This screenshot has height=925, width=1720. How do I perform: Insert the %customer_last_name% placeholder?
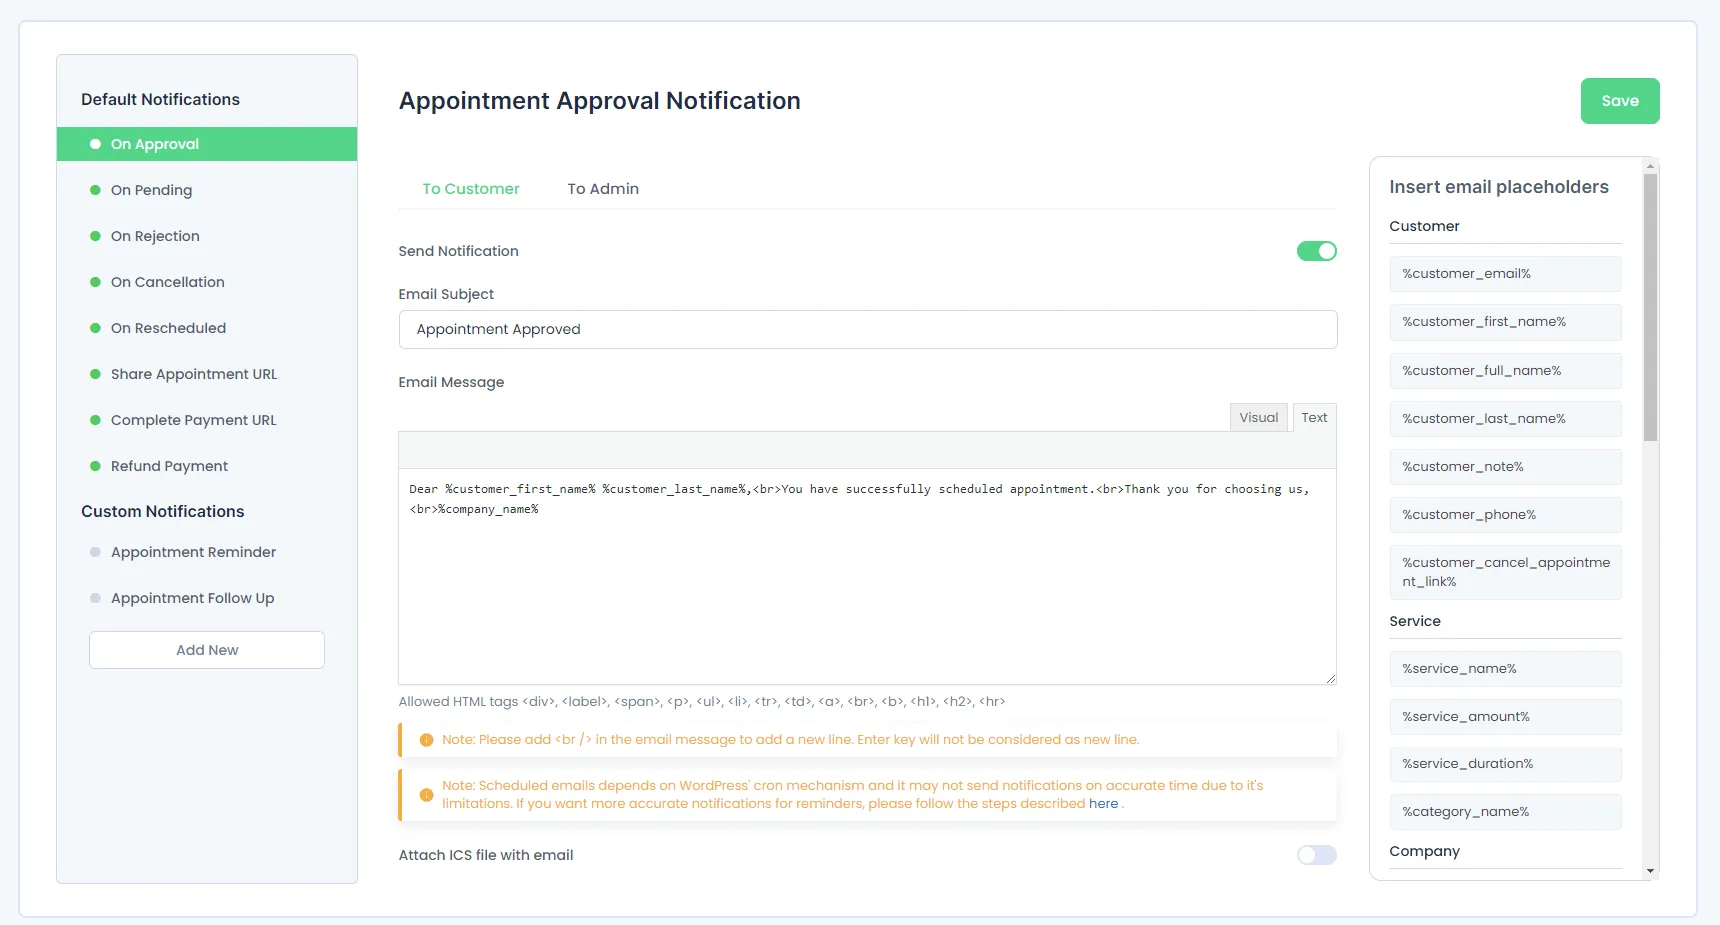pyautogui.click(x=1505, y=419)
